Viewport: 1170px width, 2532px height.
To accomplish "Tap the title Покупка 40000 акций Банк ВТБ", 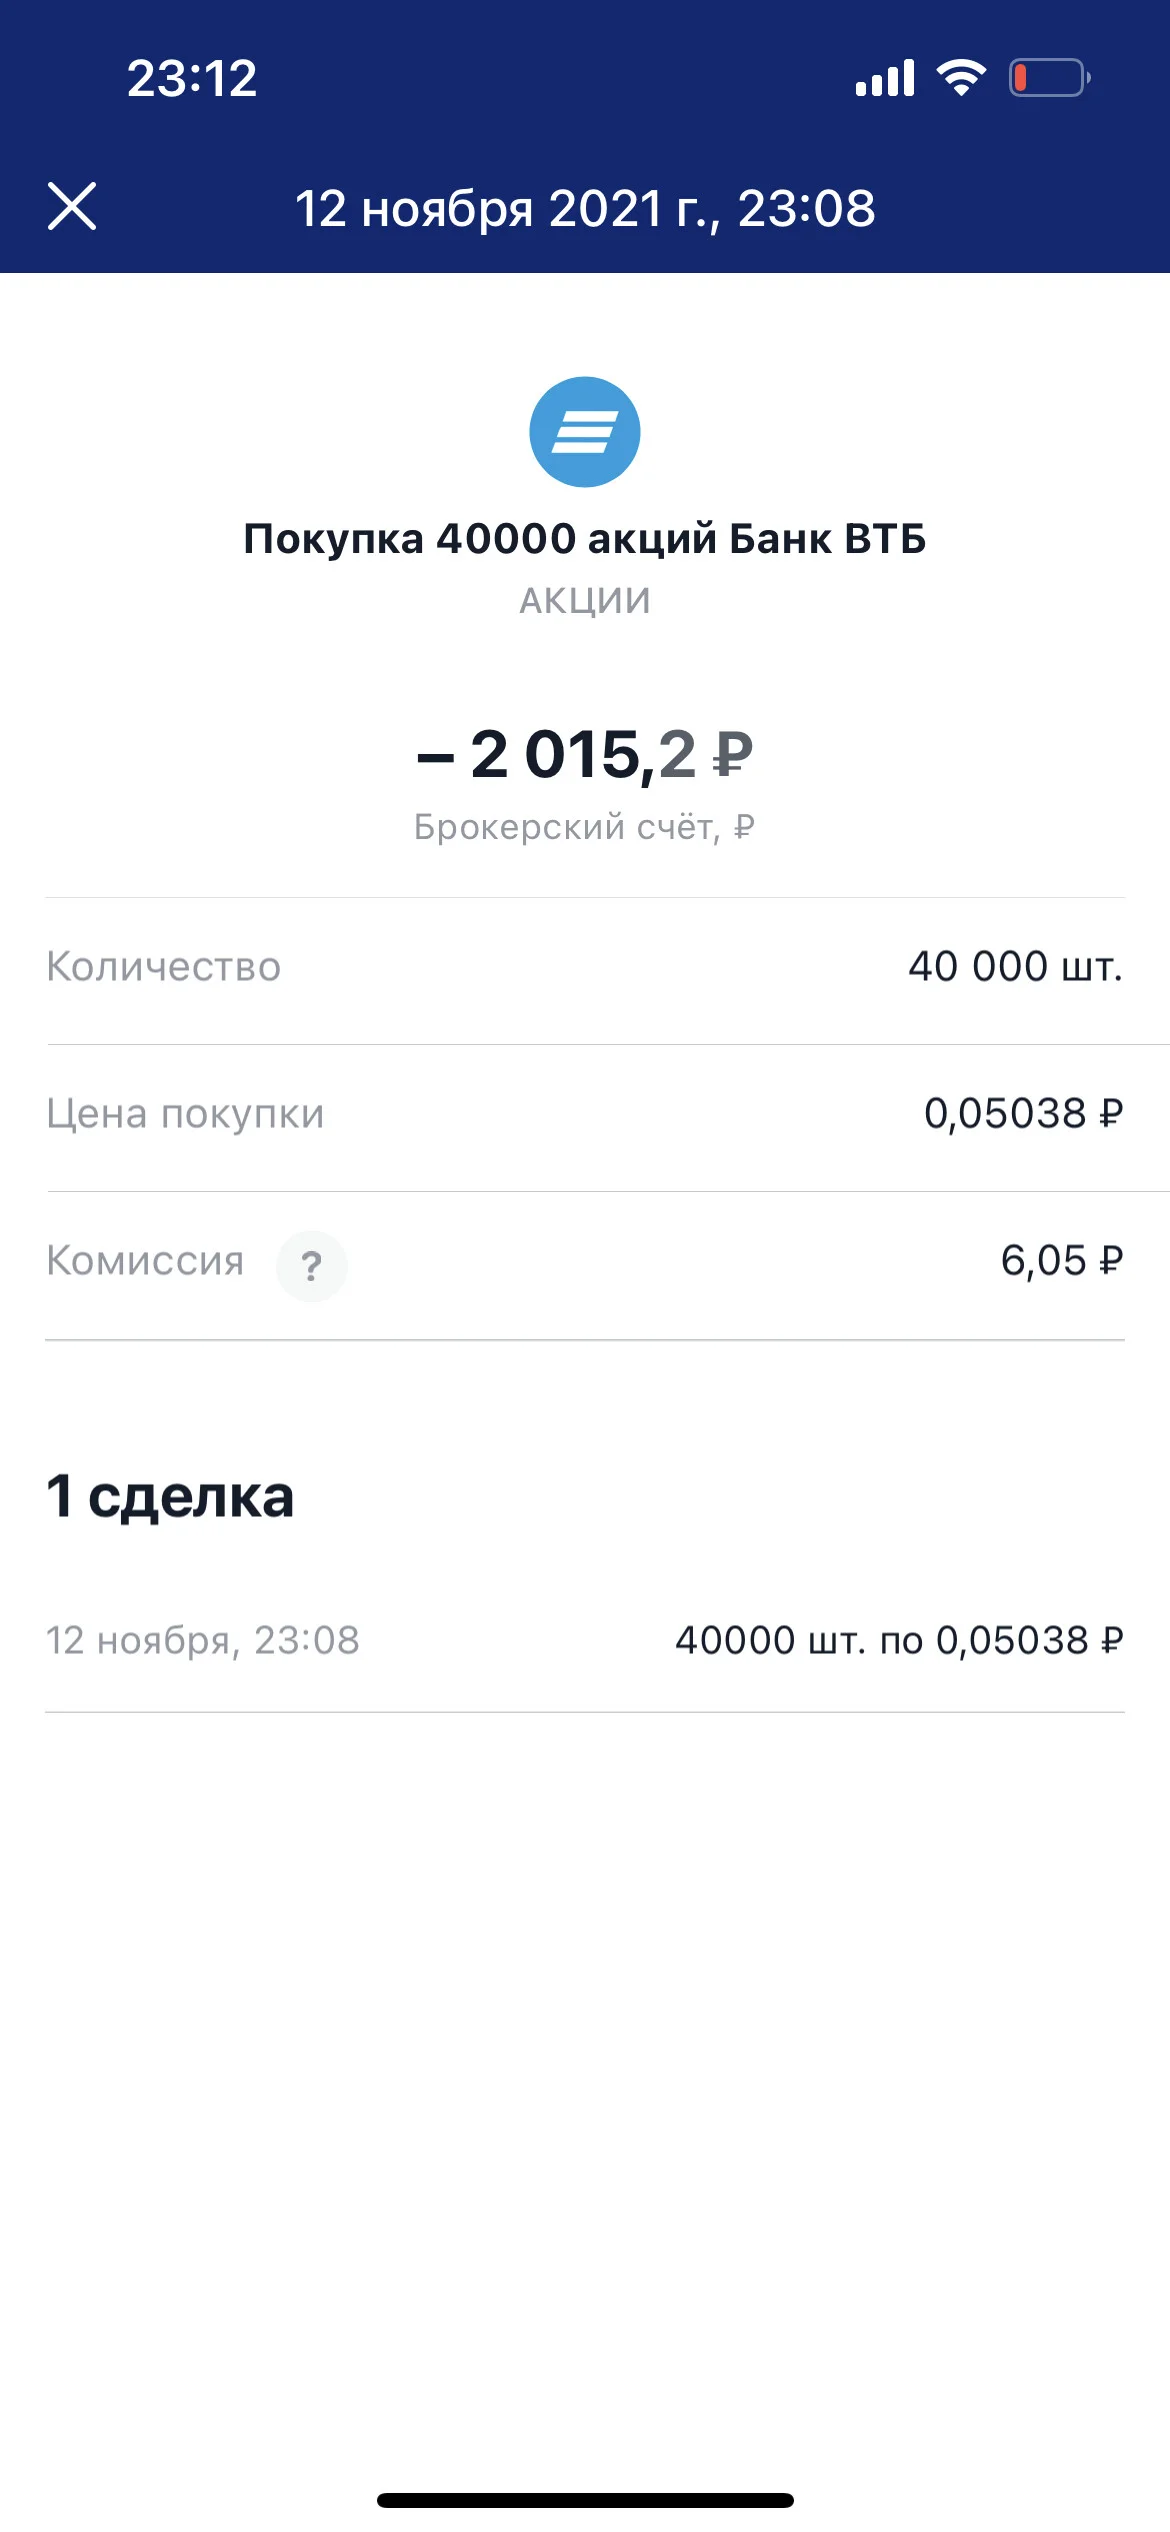I will pos(585,538).
